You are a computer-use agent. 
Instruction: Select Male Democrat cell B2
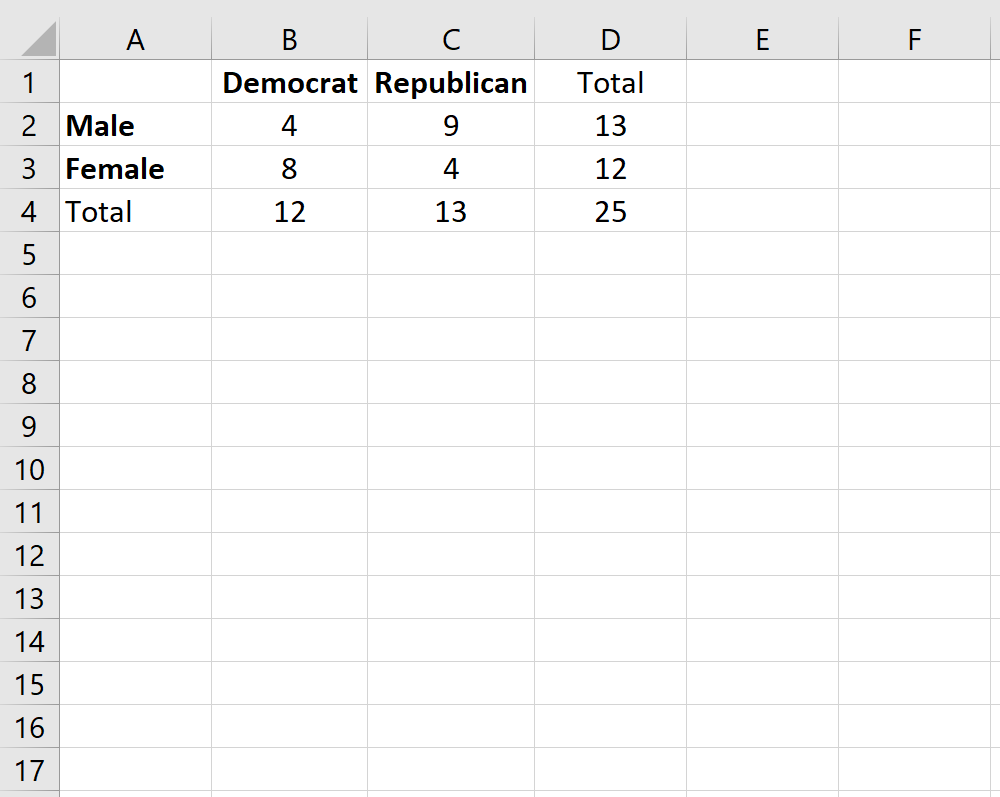pos(289,126)
